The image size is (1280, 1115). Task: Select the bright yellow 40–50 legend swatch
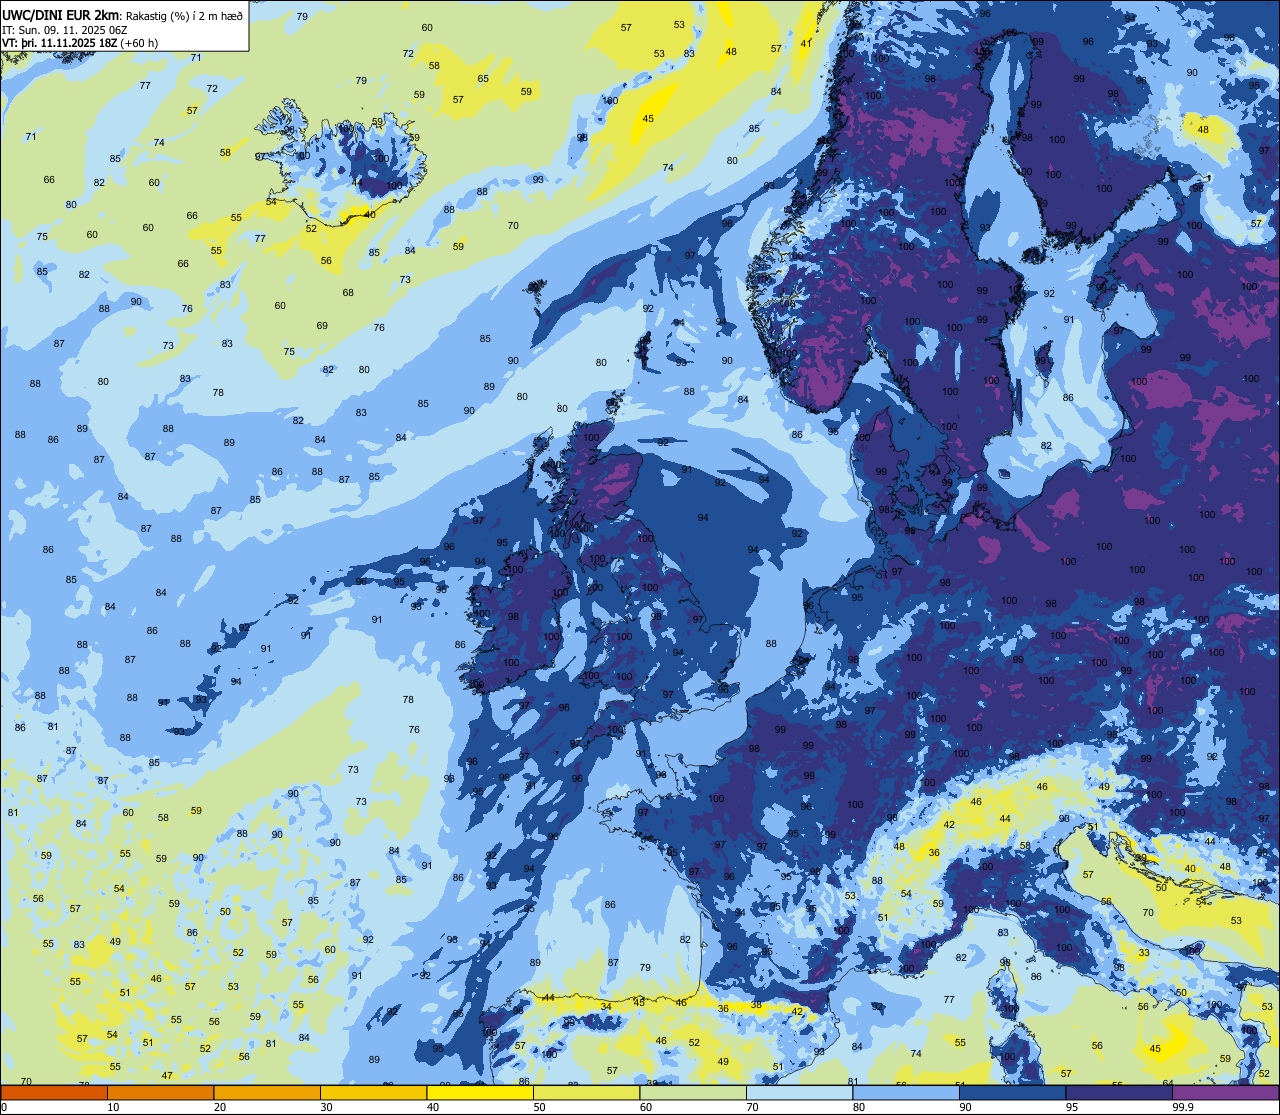point(480,1092)
